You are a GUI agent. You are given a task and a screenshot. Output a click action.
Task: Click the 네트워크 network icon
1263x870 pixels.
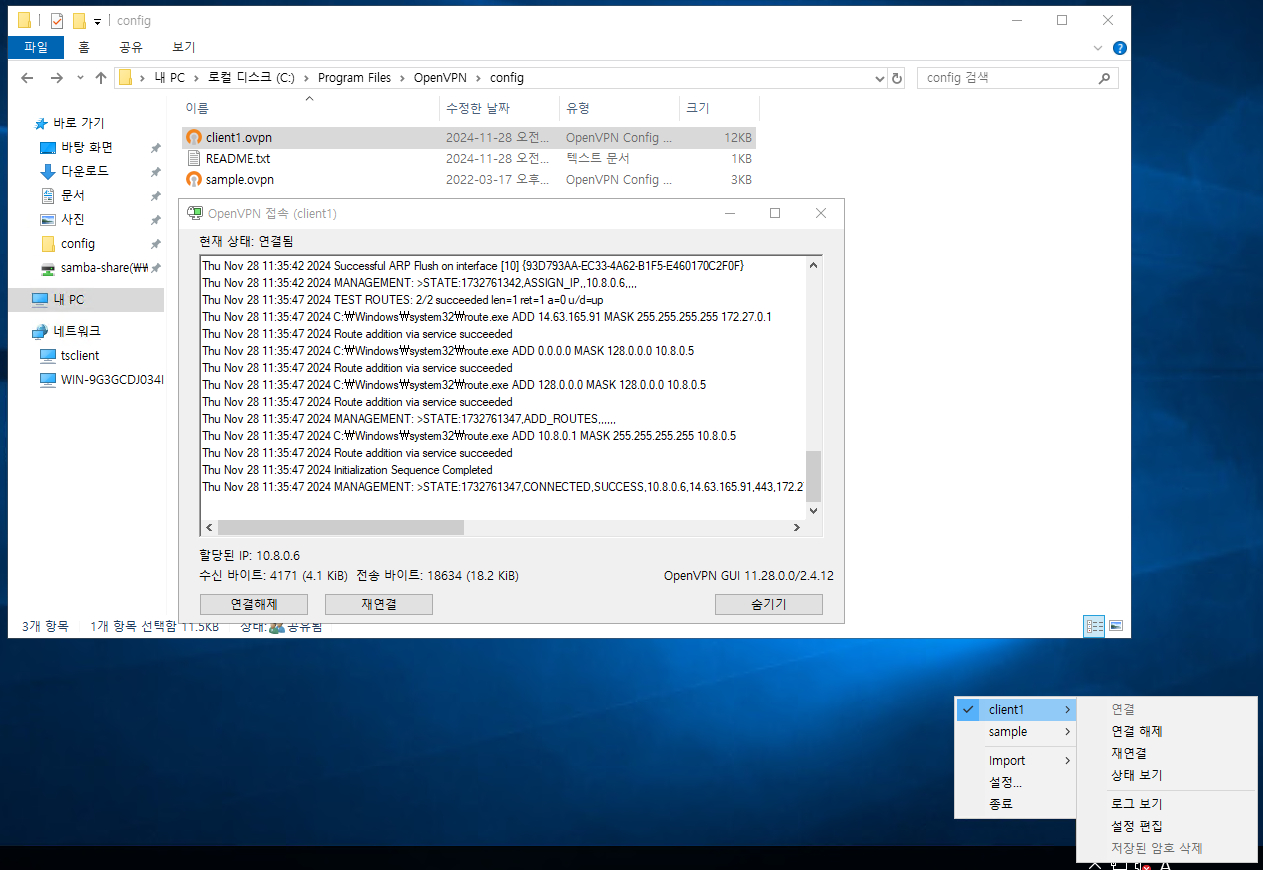tap(40, 331)
